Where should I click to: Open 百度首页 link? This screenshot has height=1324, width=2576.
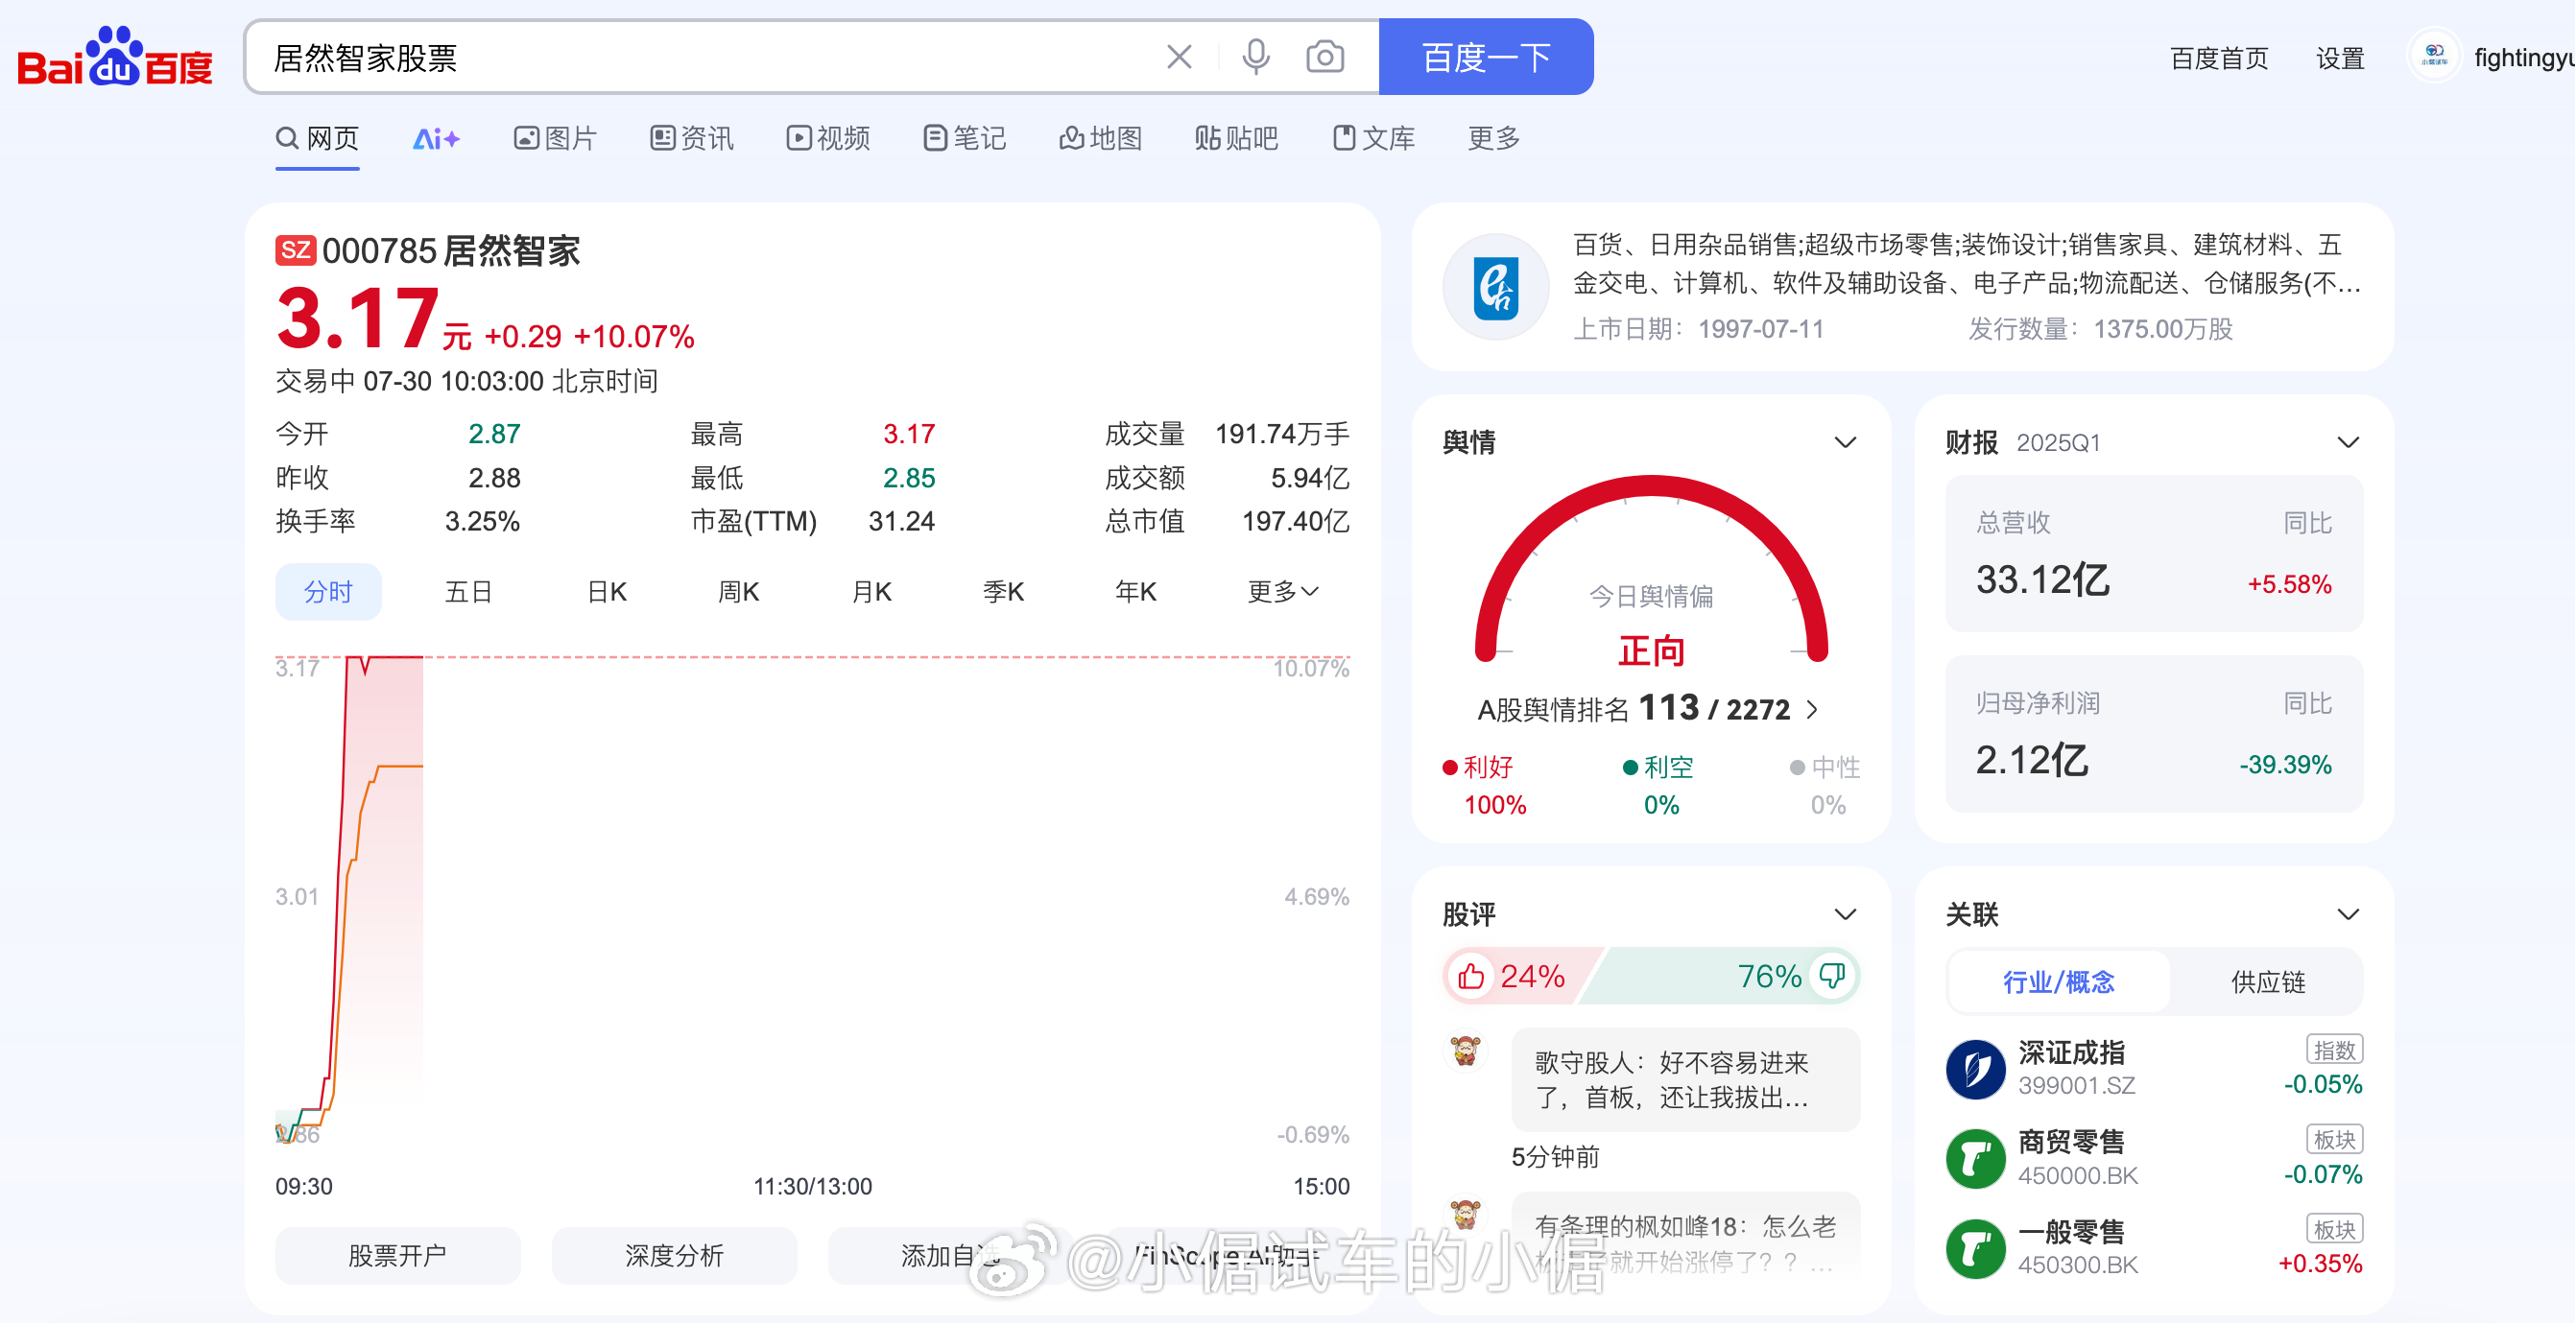(x=2219, y=58)
